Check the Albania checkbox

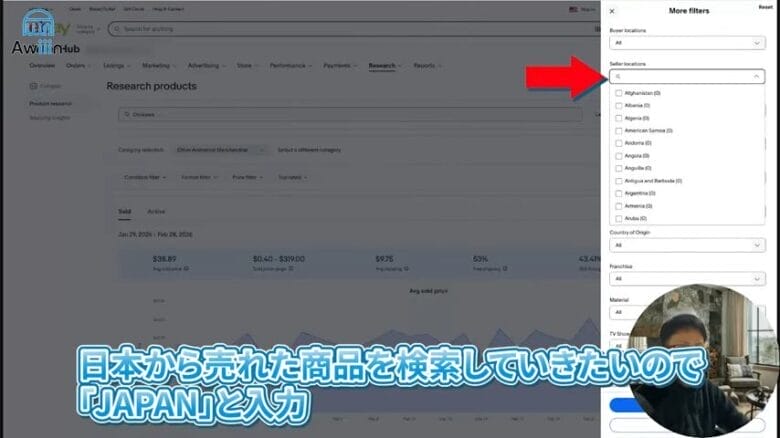point(618,106)
